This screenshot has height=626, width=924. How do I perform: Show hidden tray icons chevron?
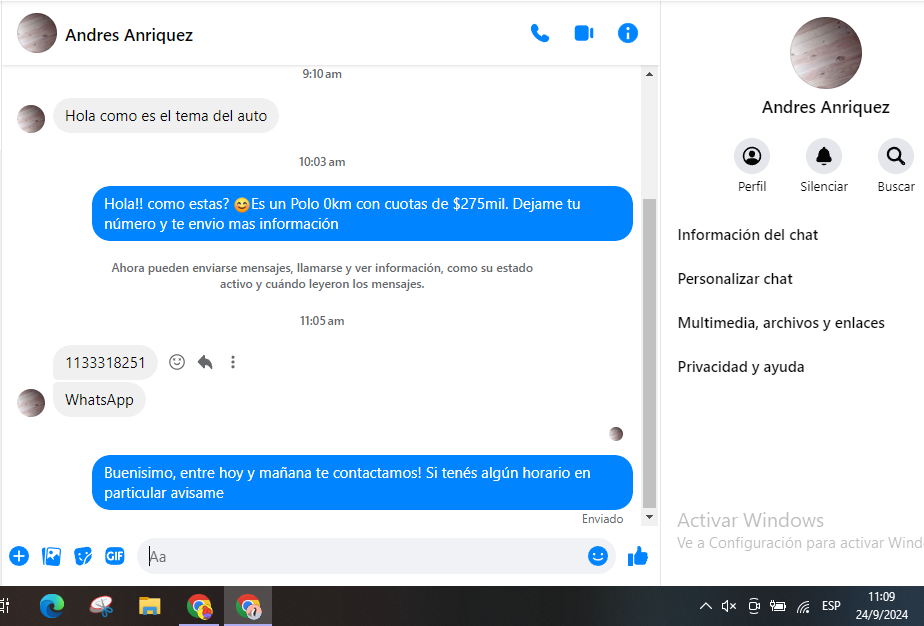point(705,606)
